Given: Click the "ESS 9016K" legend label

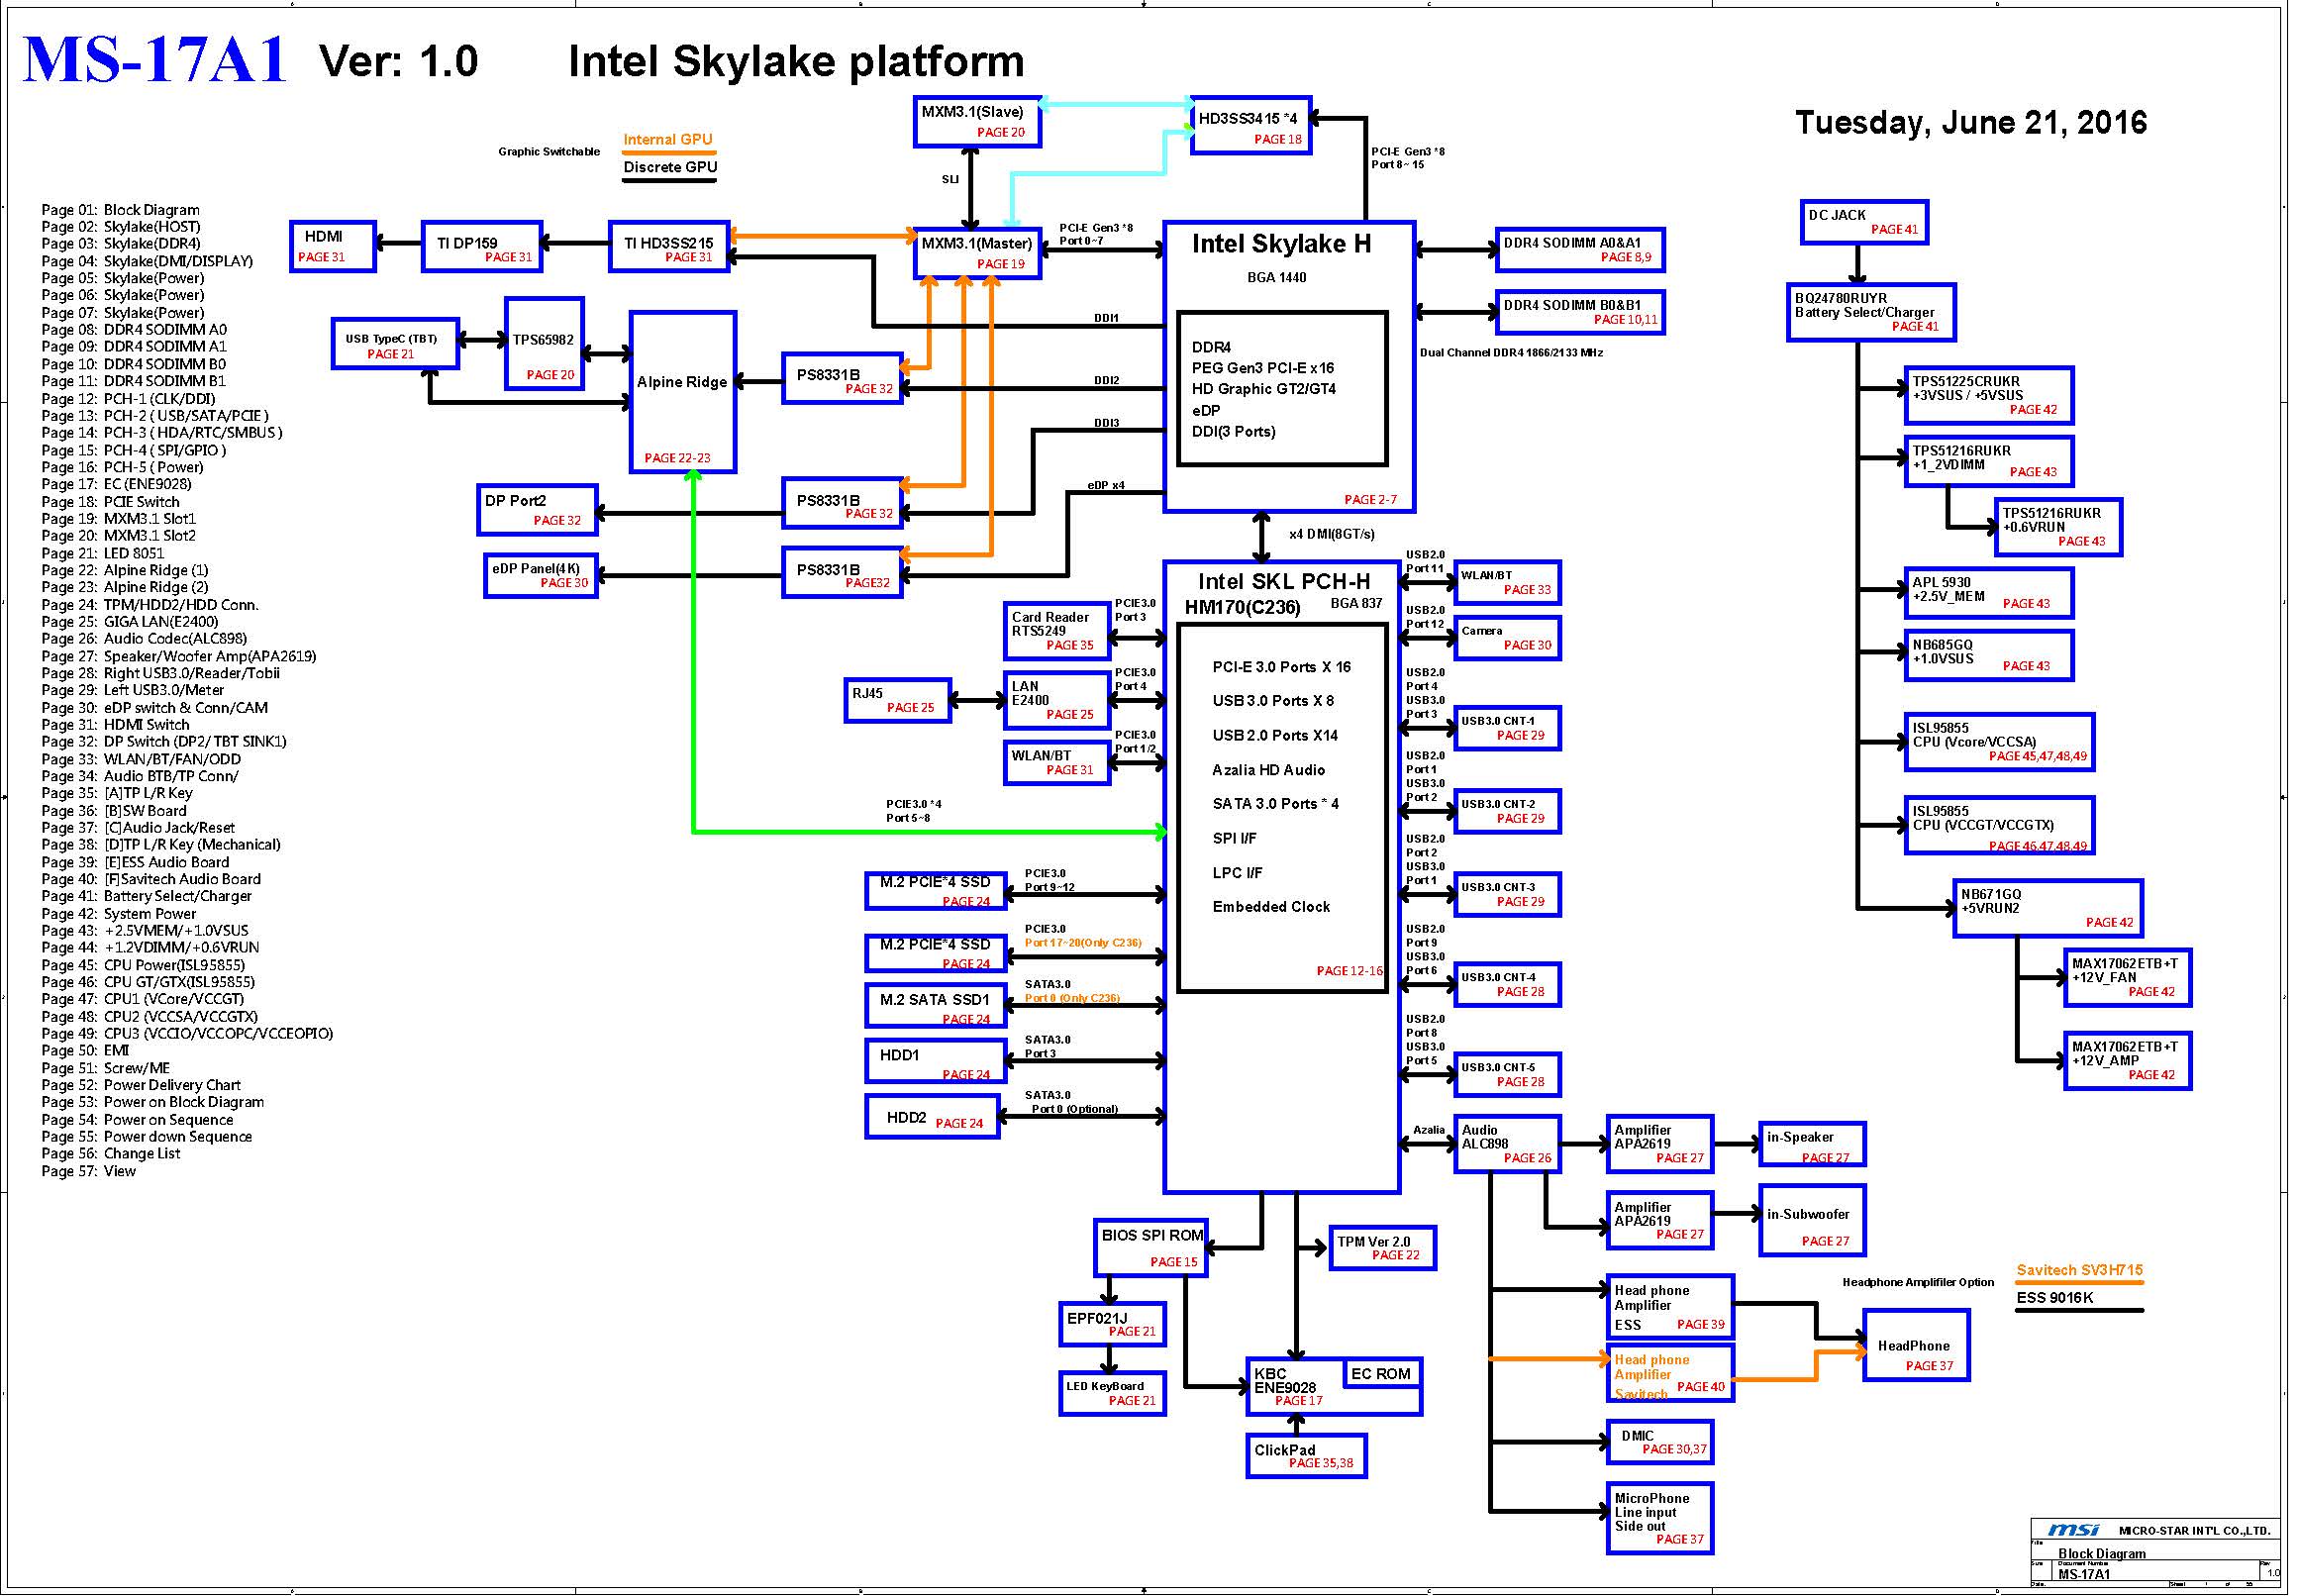Looking at the screenshot, I should coord(2054,1298).
